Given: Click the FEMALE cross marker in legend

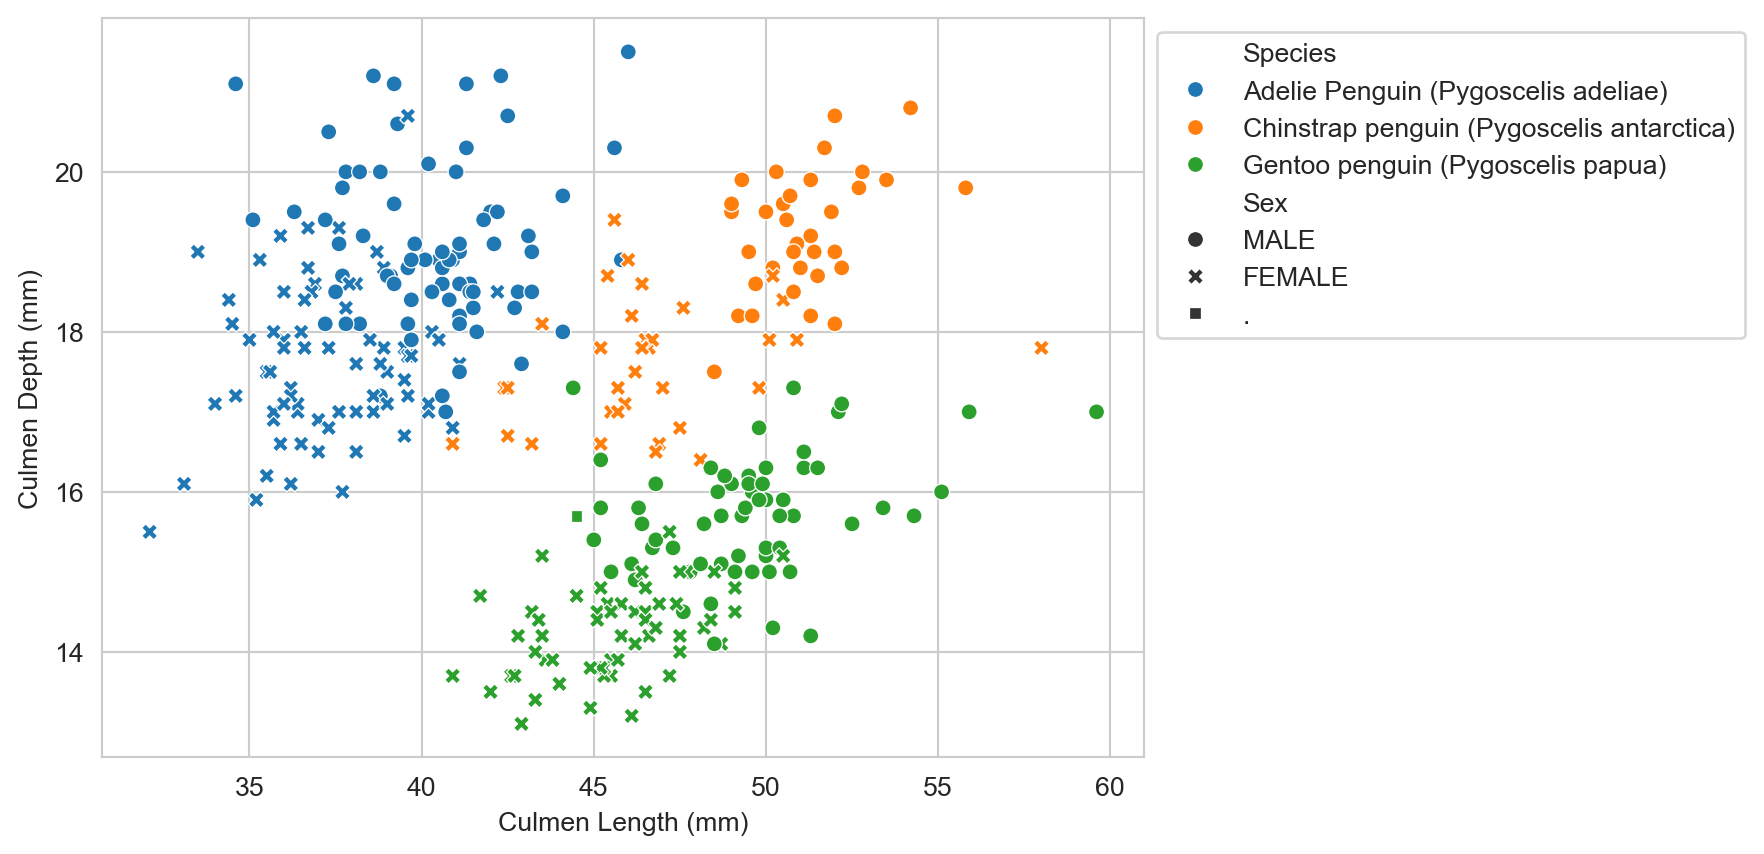Looking at the screenshot, I should [1195, 277].
